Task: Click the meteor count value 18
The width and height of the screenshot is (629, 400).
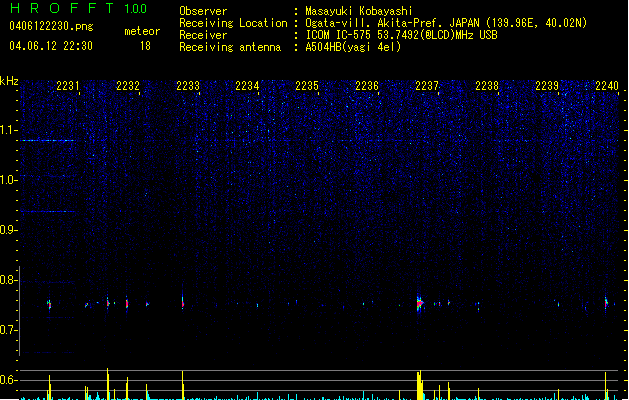Action: tap(145, 46)
